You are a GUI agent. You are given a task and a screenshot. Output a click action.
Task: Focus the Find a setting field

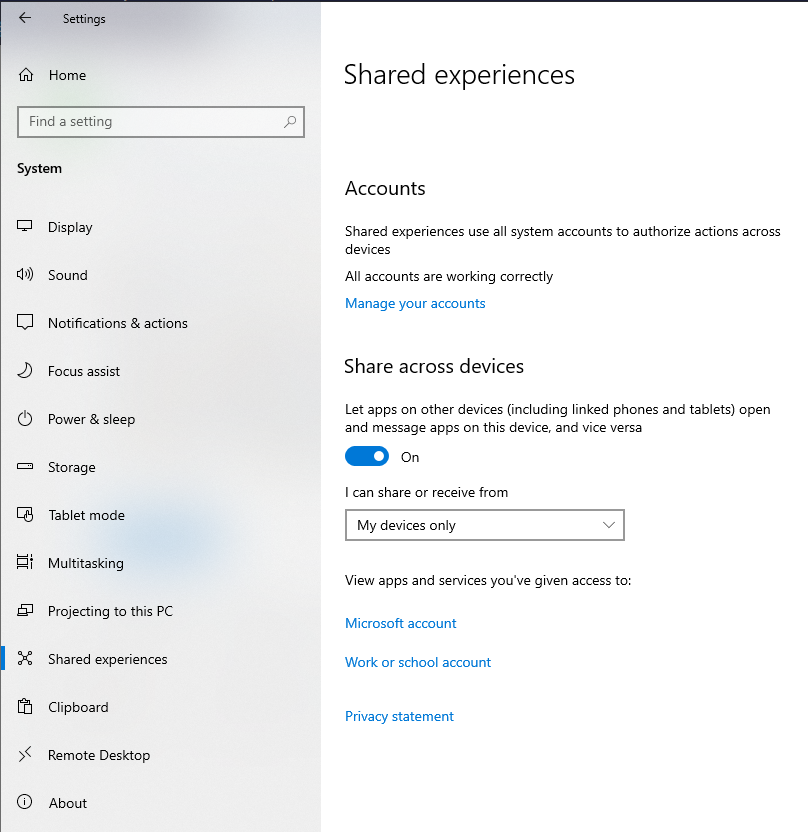click(161, 122)
